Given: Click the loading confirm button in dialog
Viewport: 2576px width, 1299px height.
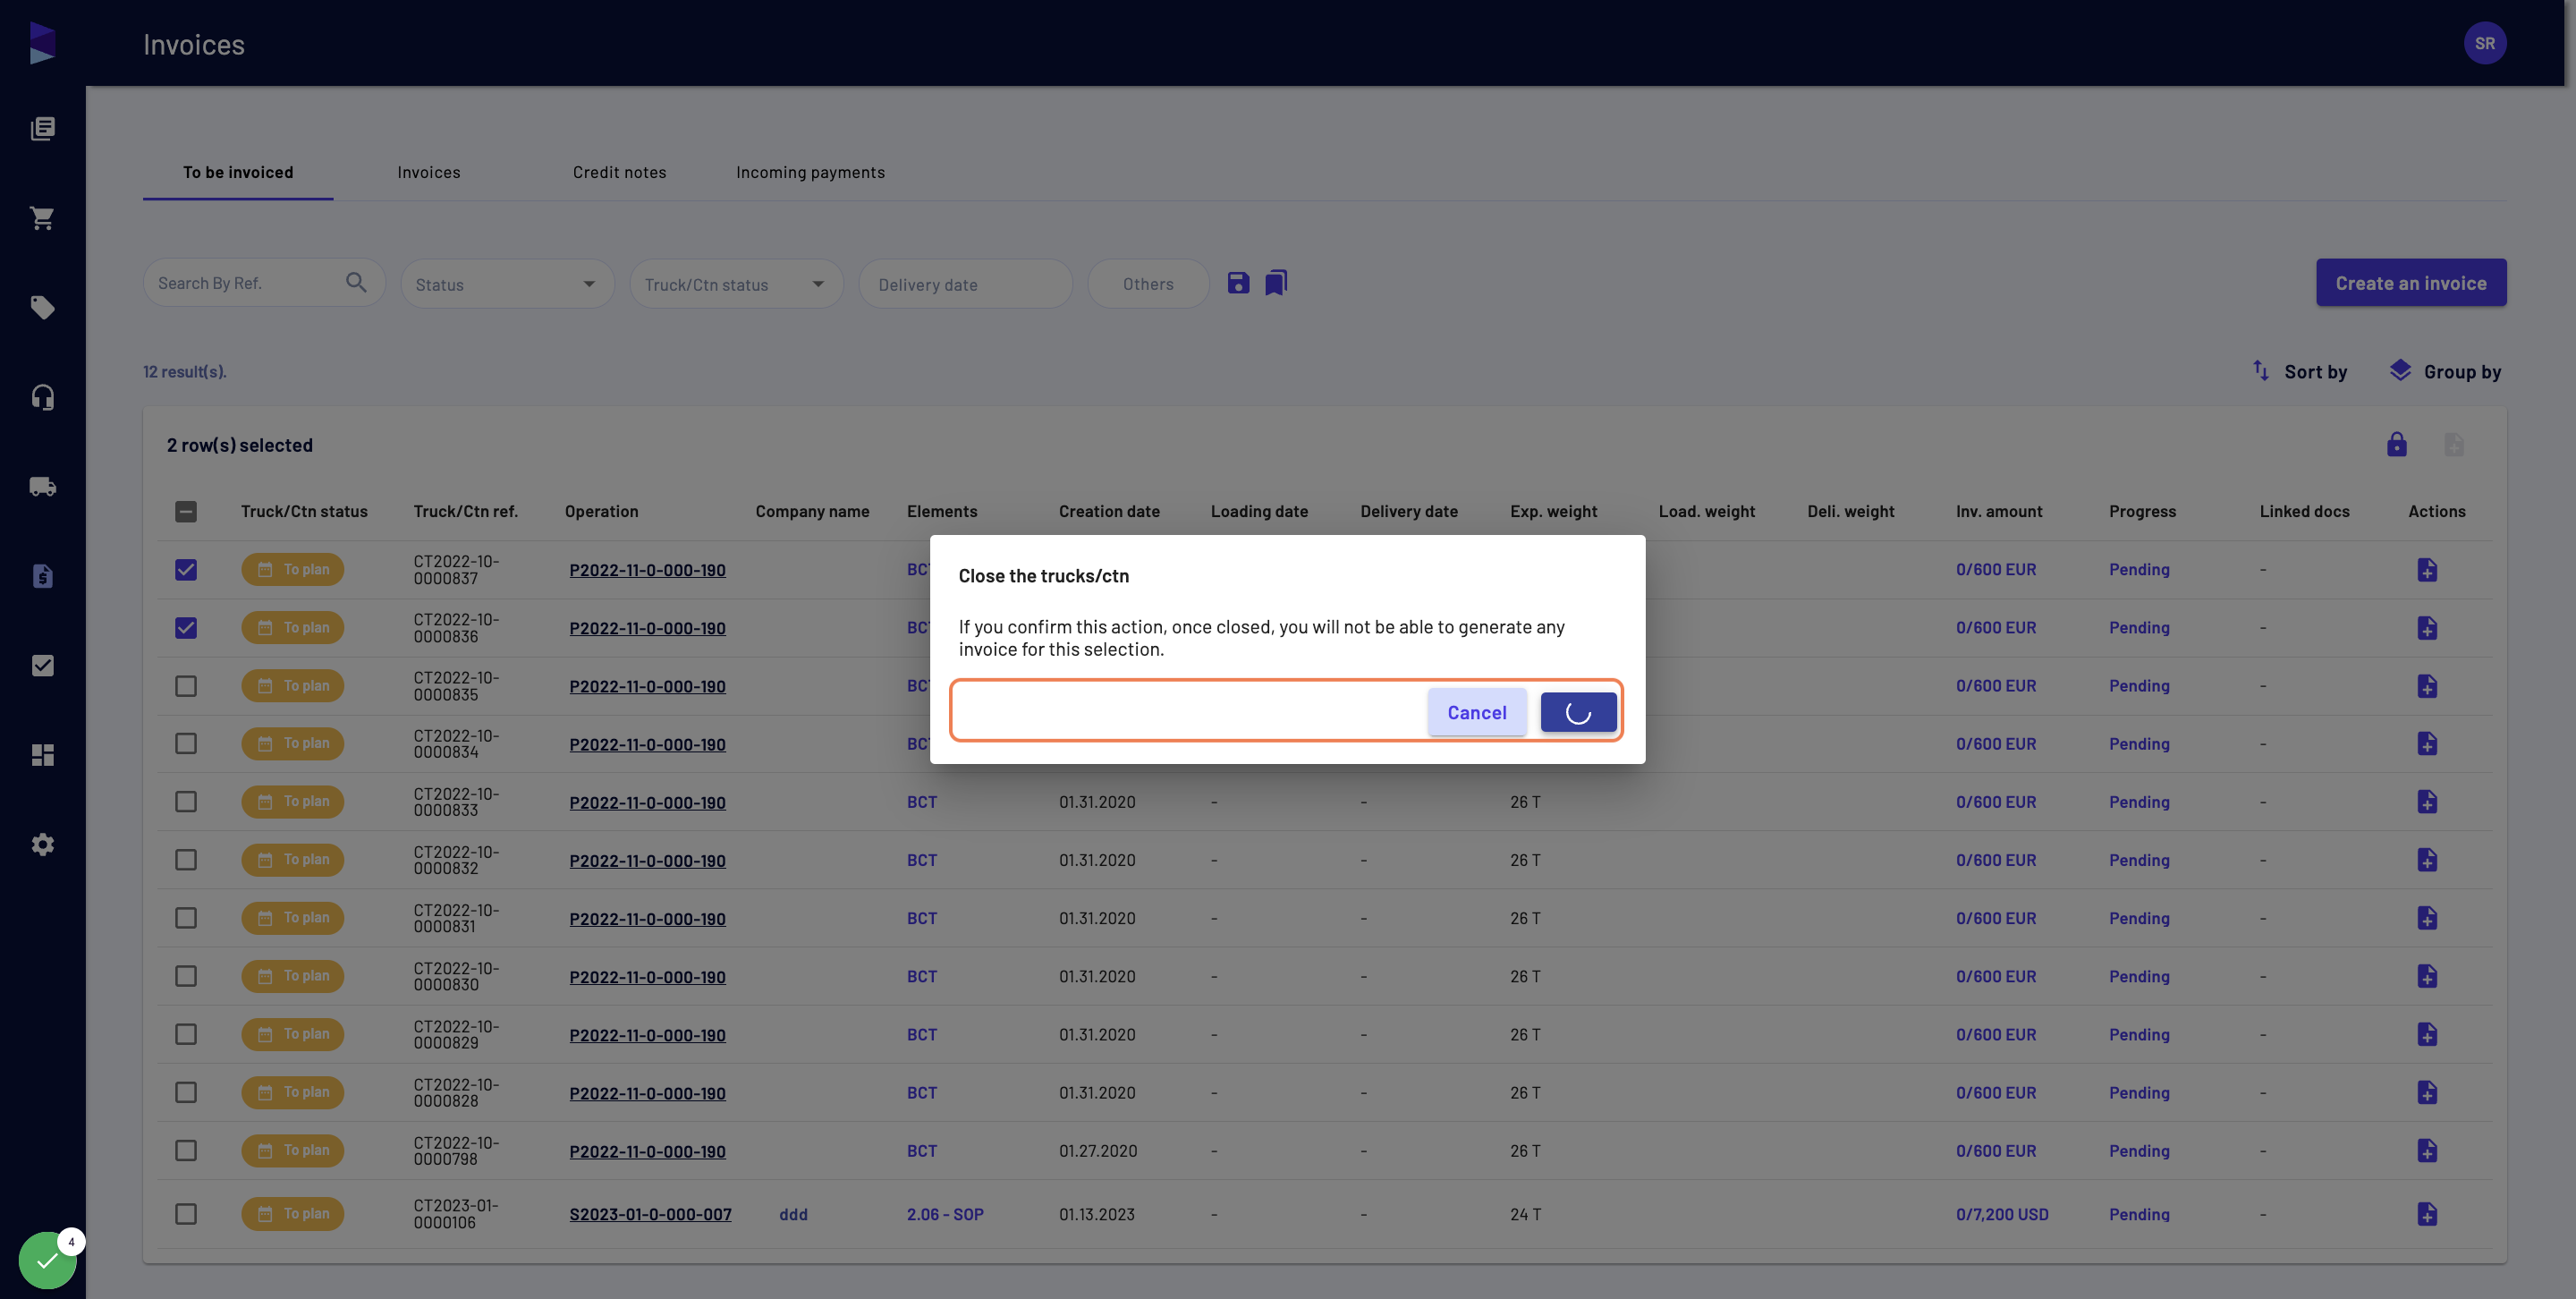Looking at the screenshot, I should [x=1578, y=712].
